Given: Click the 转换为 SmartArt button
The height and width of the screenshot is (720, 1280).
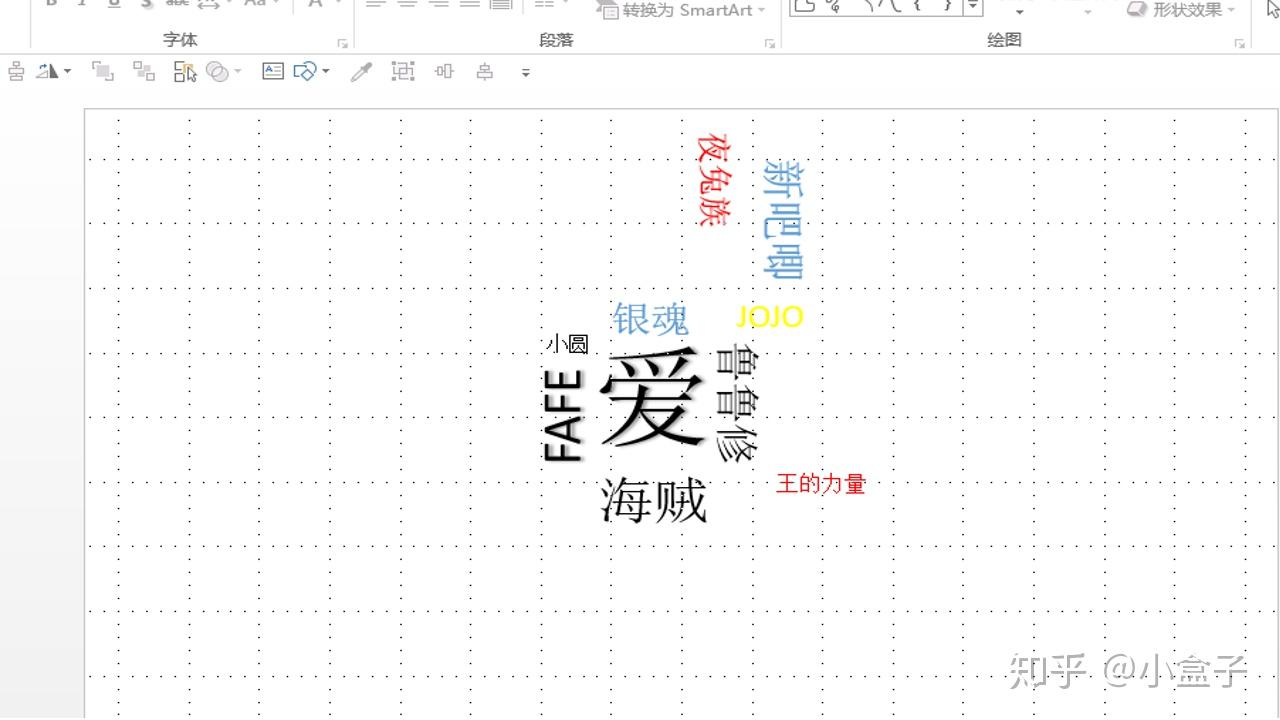Looking at the screenshot, I should (x=681, y=10).
